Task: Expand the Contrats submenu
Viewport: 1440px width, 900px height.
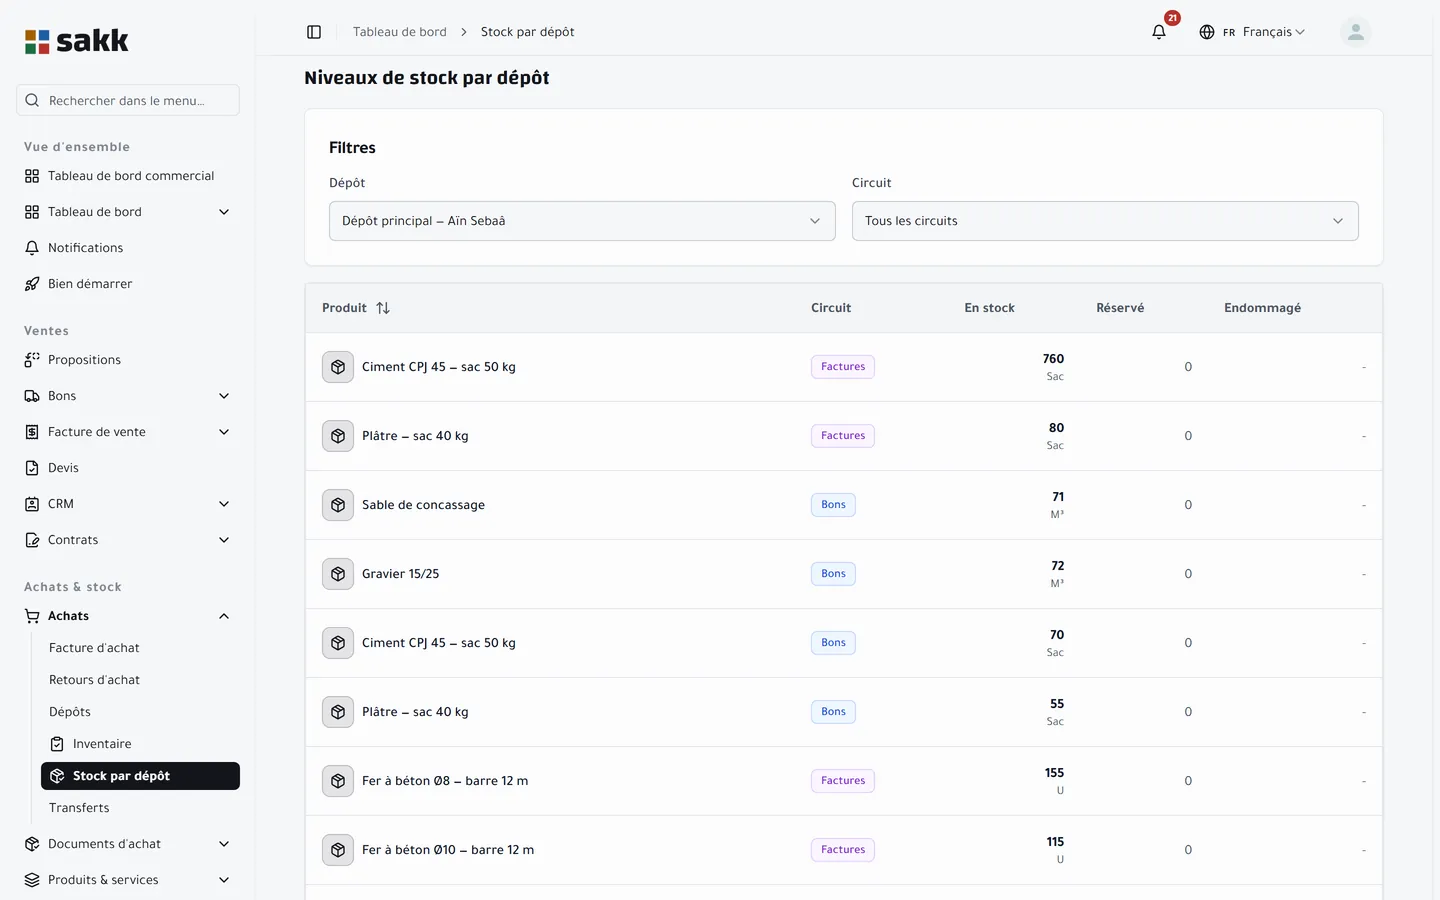Action: click(x=224, y=540)
